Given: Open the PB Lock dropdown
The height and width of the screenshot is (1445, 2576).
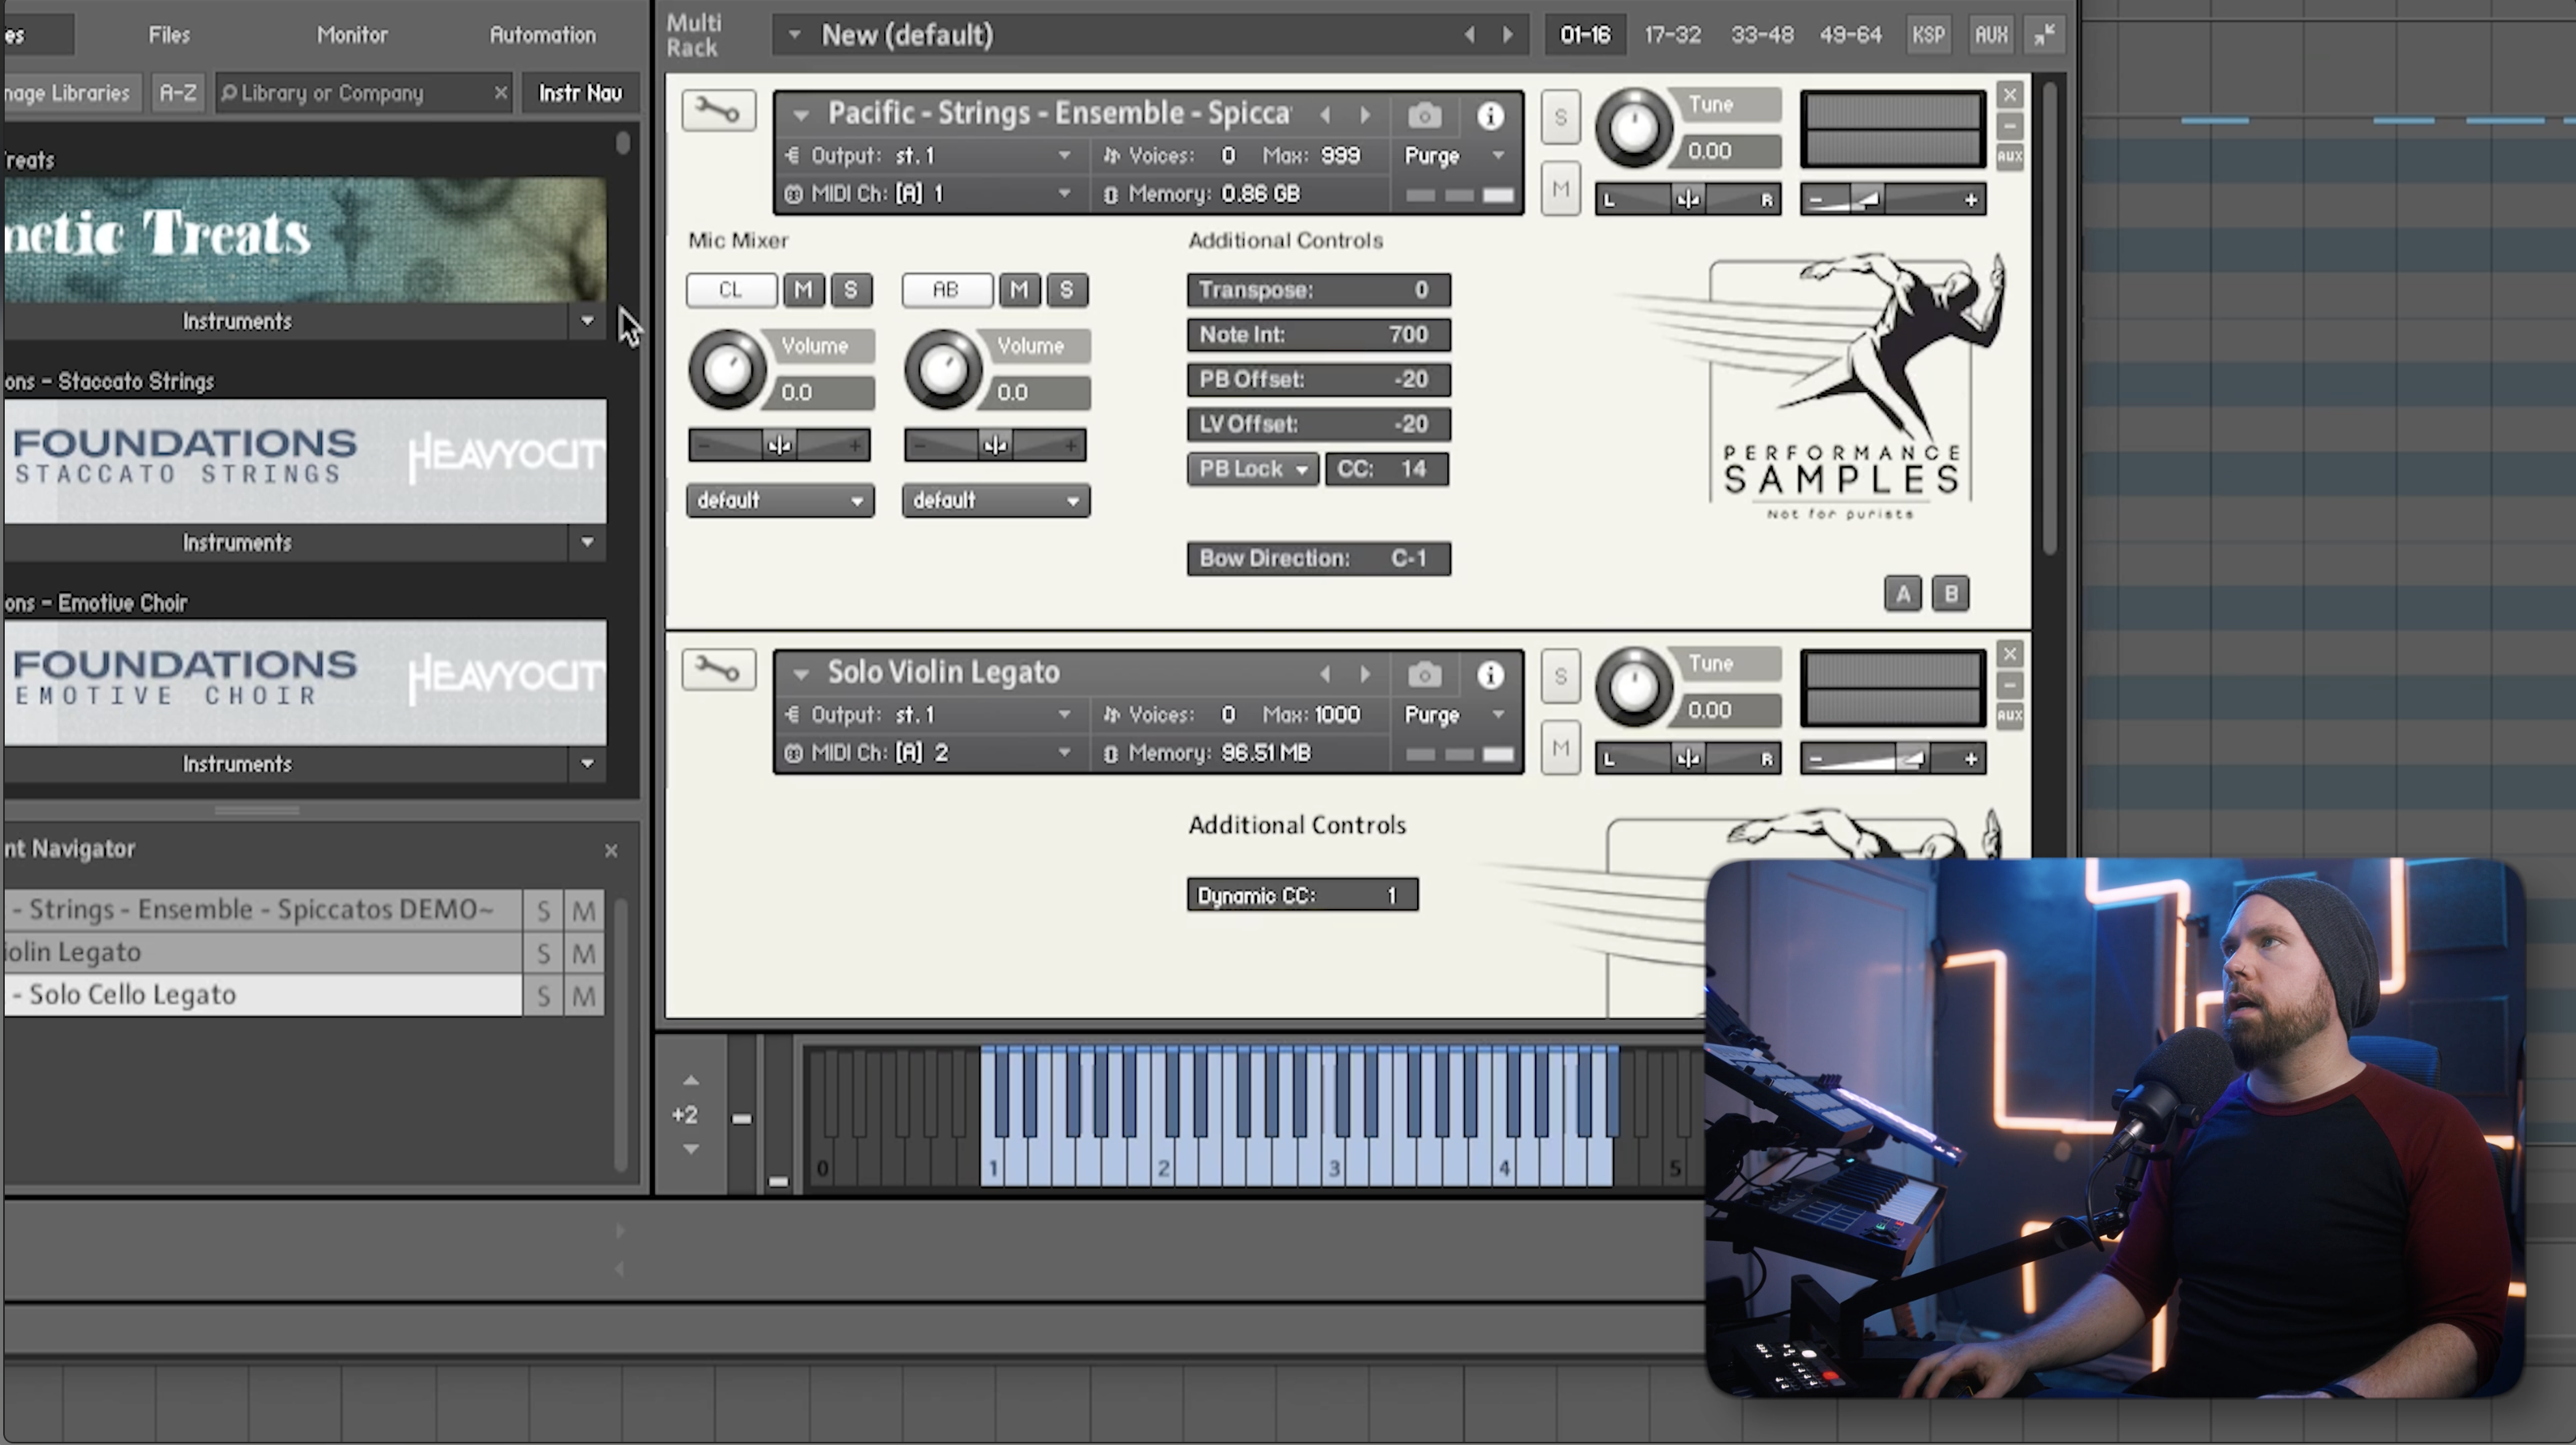Looking at the screenshot, I should point(1253,469).
